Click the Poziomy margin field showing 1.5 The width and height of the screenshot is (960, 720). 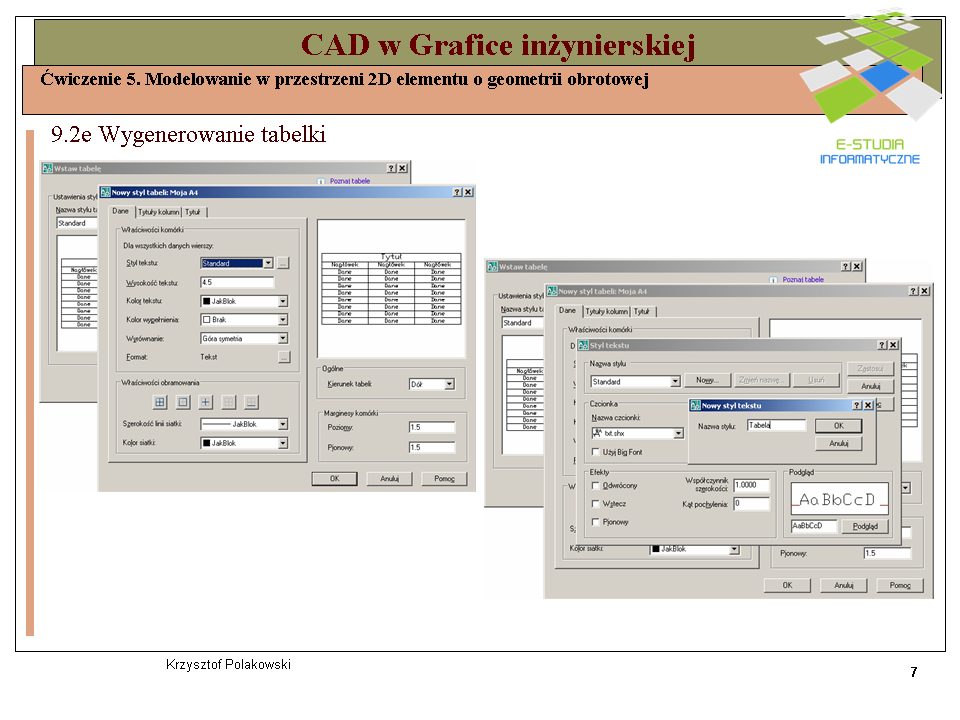tap(432, 427)
